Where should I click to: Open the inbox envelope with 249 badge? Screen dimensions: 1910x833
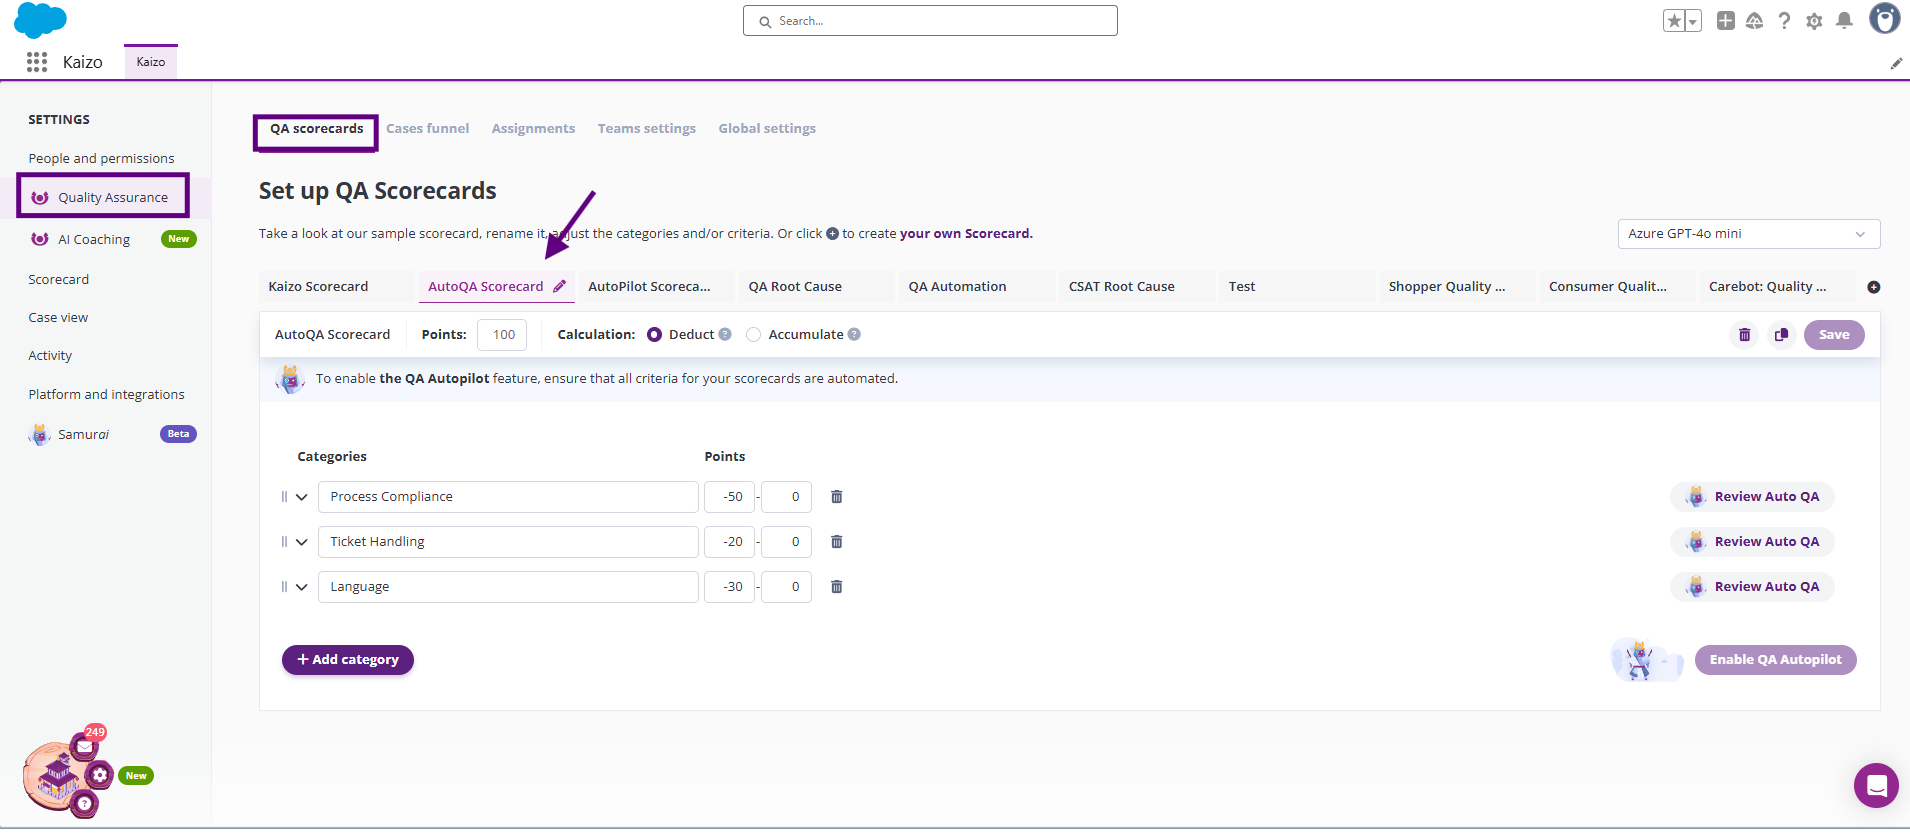point(84,746)
